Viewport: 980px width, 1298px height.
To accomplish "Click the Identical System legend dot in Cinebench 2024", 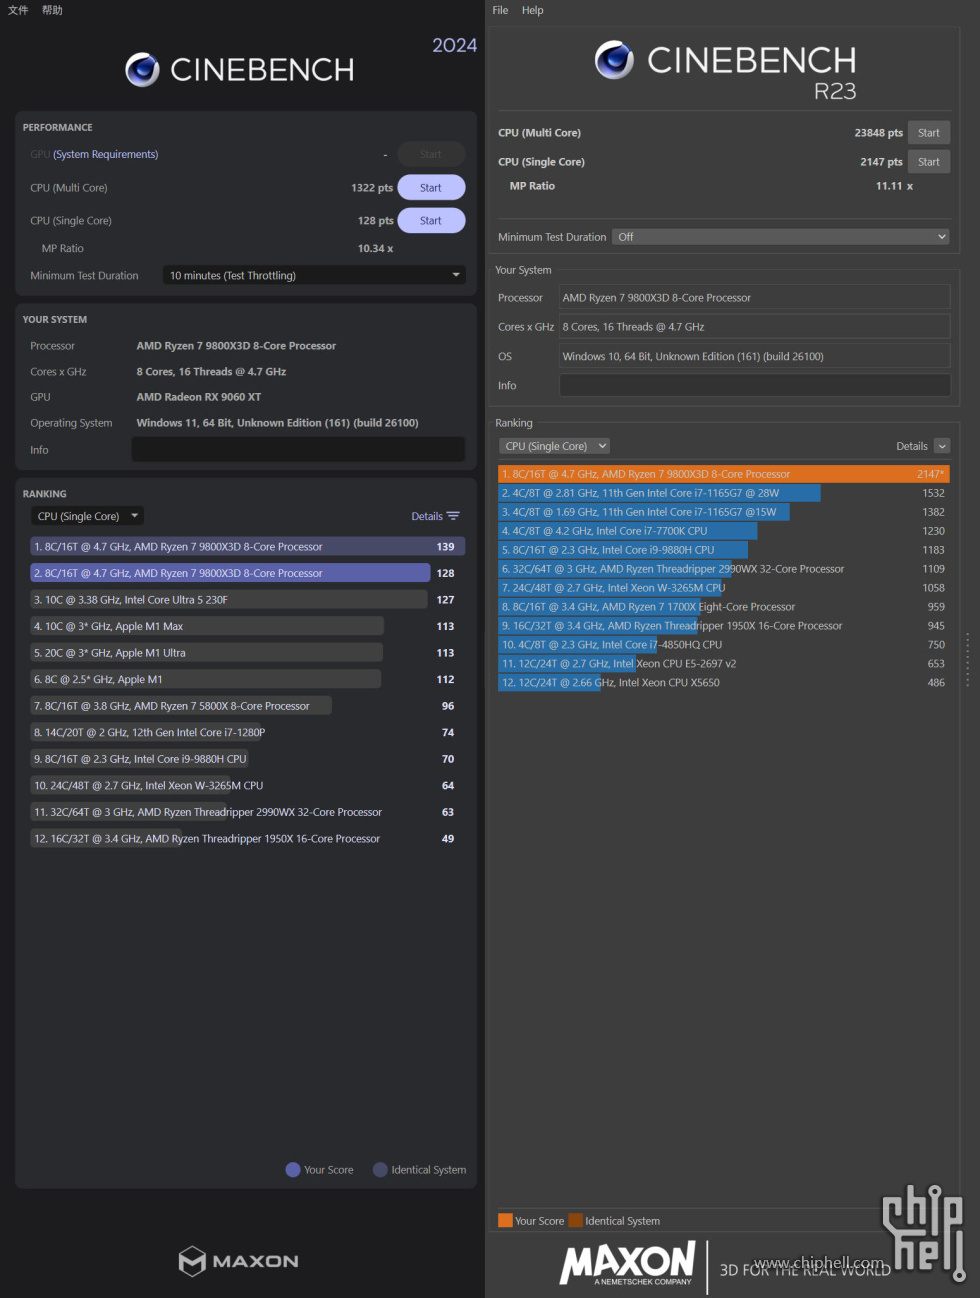I will [x=380, y=1170].
